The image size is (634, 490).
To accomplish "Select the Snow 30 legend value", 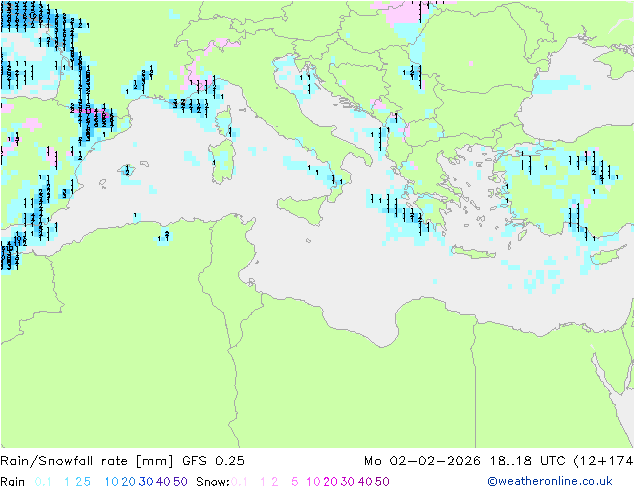I will (348, 482).
